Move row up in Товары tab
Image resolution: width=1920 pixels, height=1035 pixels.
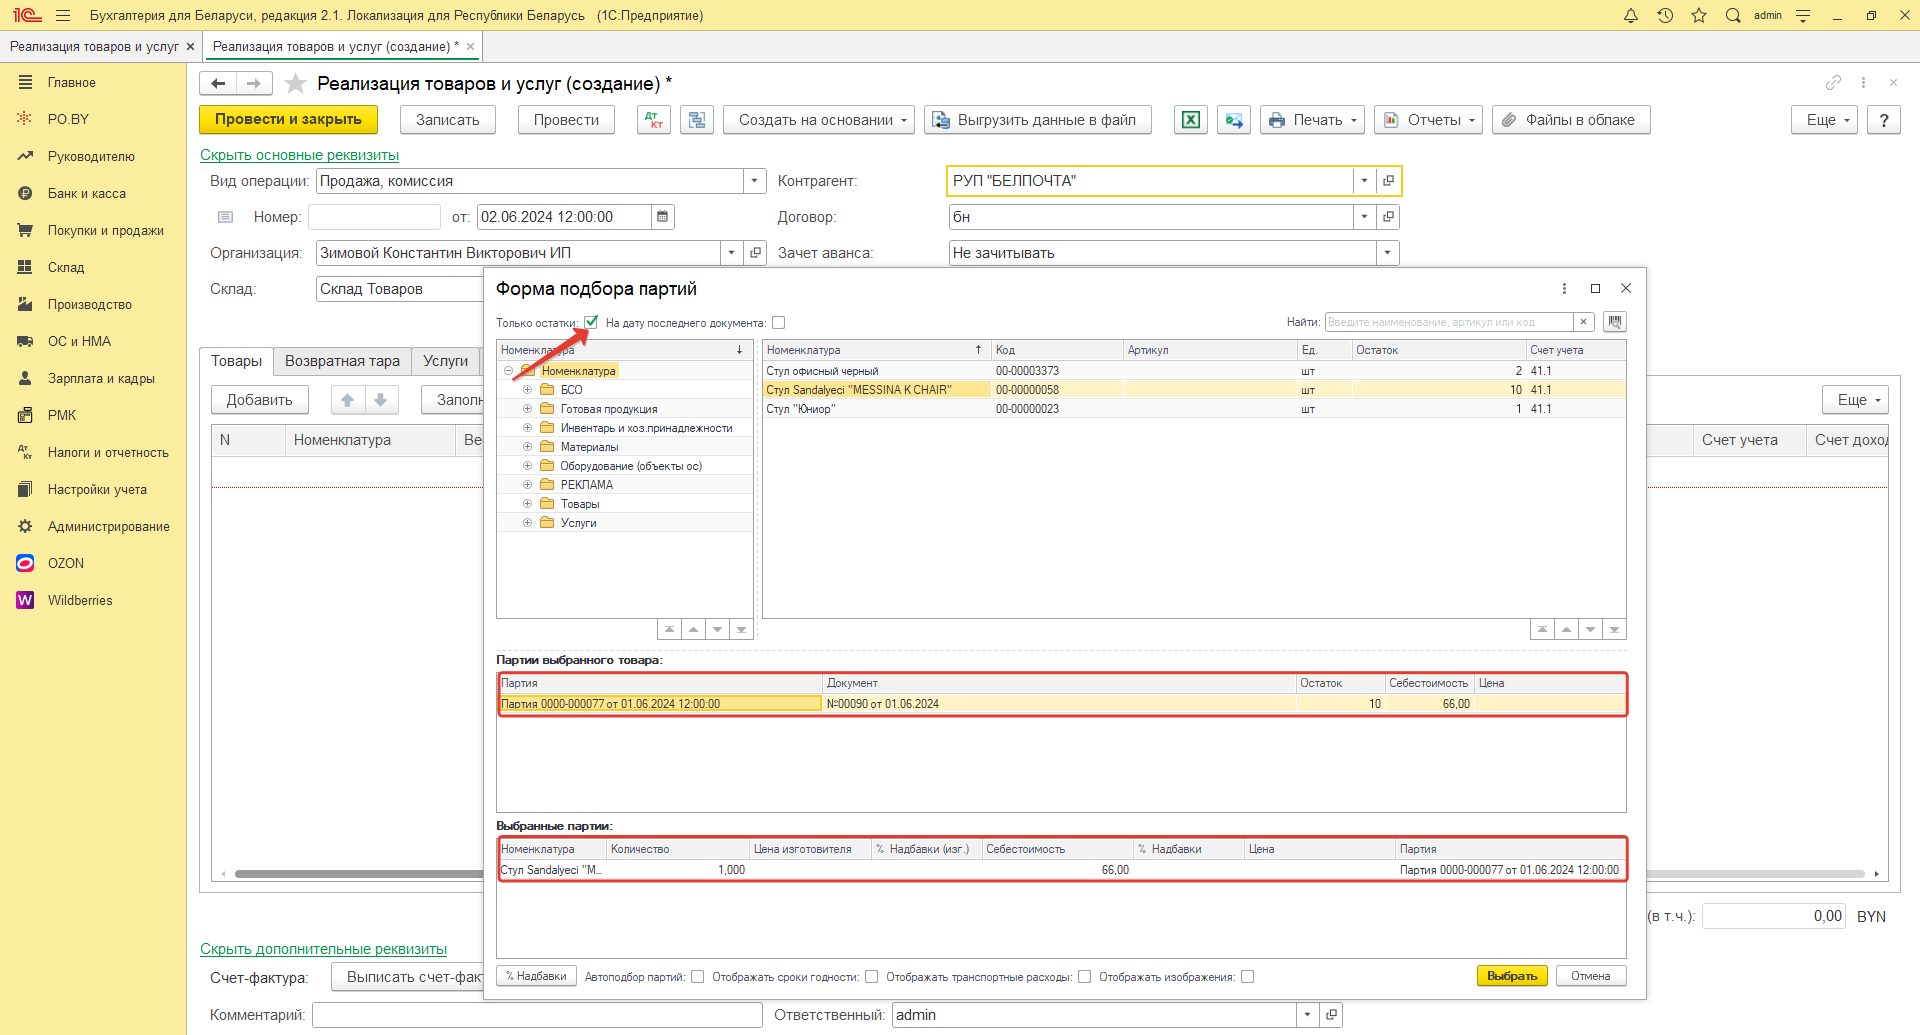pos(348,400)
